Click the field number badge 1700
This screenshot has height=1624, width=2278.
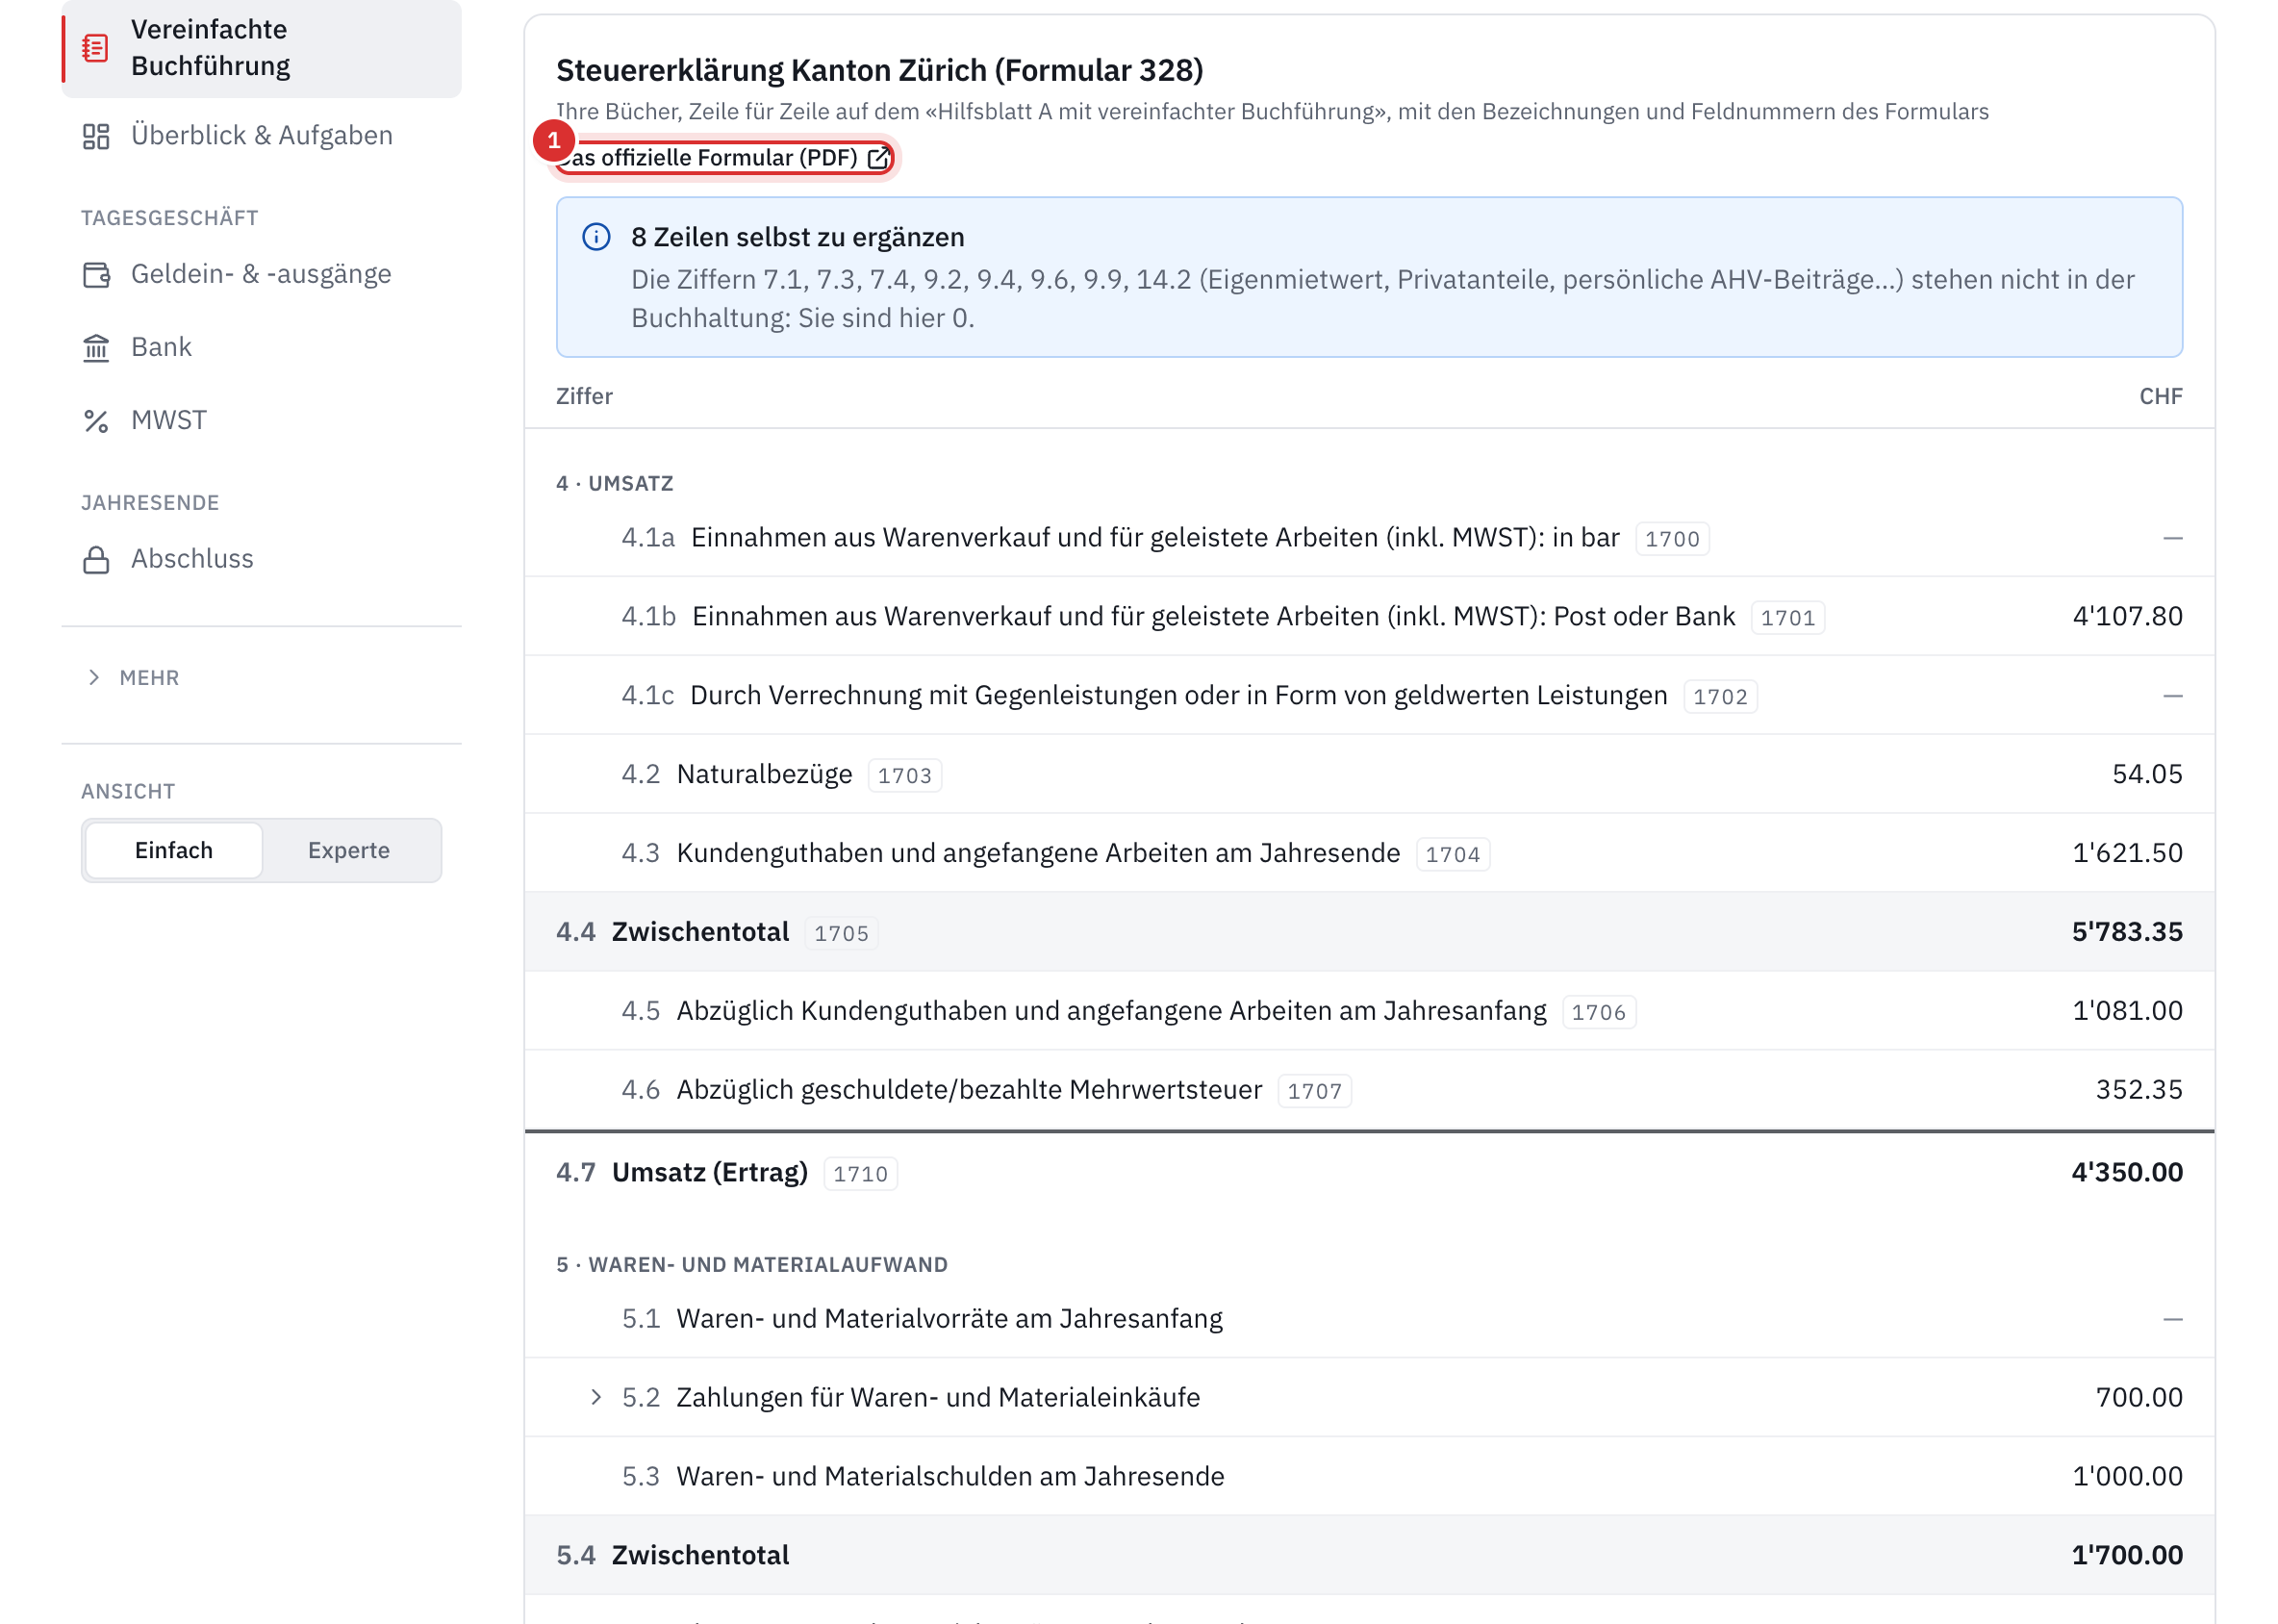[x=1672, y=539]
